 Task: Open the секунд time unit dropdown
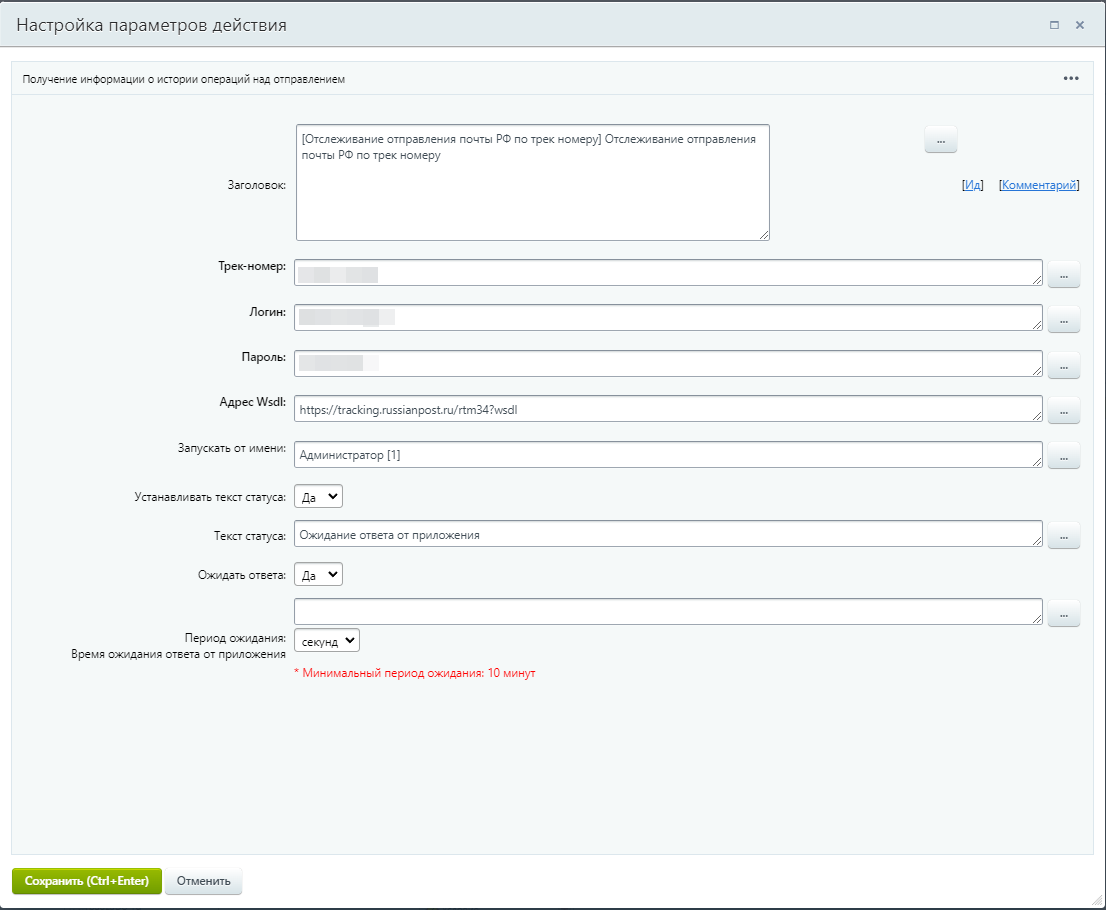[x=327, y=641]
